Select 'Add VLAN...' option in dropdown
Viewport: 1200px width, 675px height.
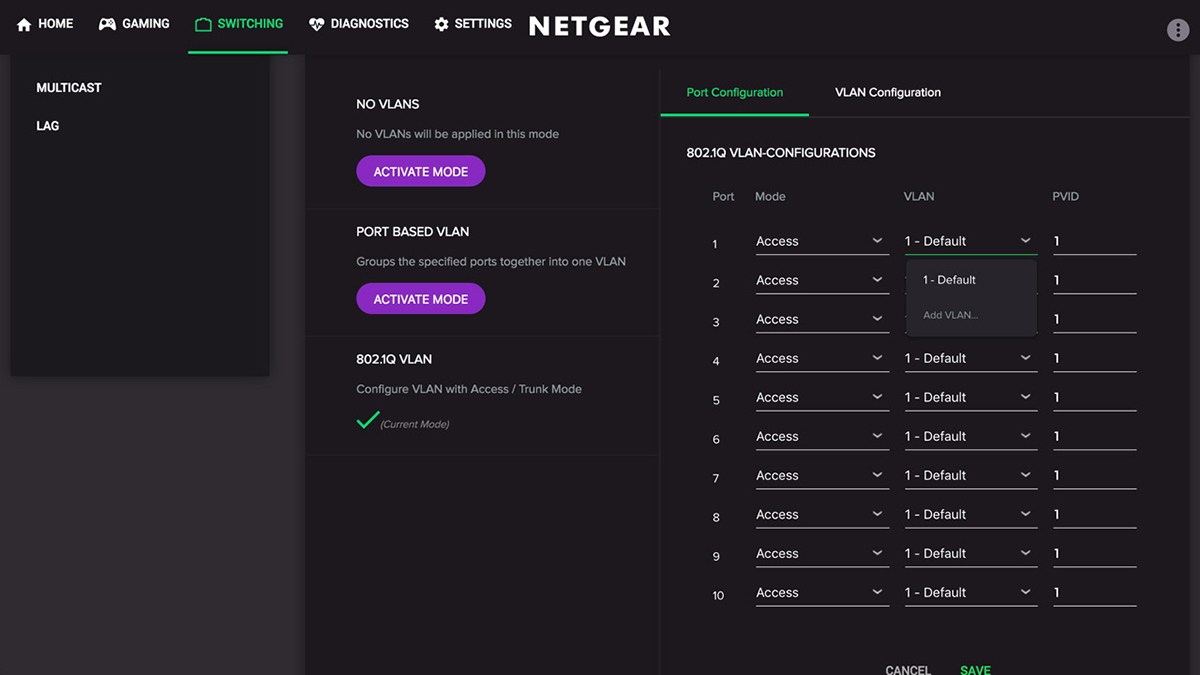(950, 315)
